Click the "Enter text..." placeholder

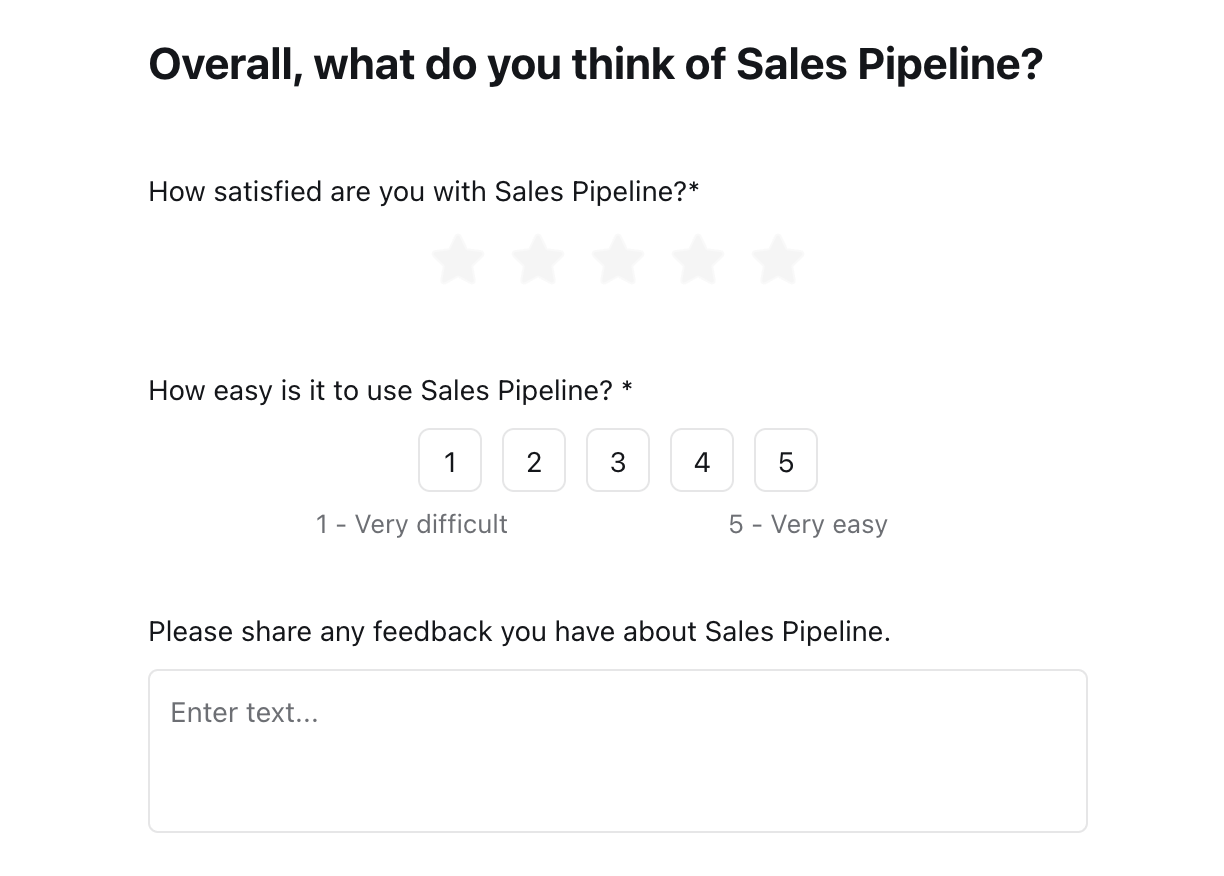tap(245, 713)
